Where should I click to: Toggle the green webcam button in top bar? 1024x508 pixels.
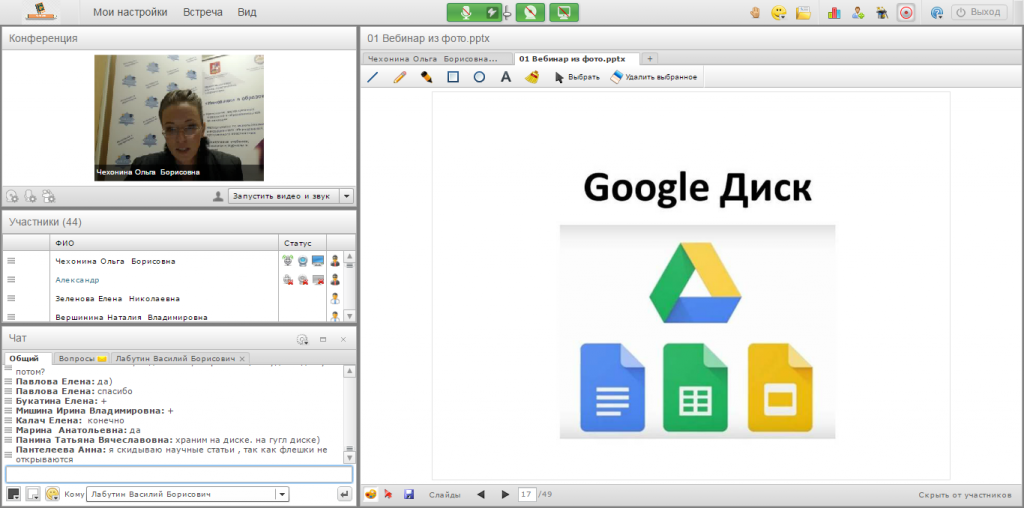[x=530, y=12]
